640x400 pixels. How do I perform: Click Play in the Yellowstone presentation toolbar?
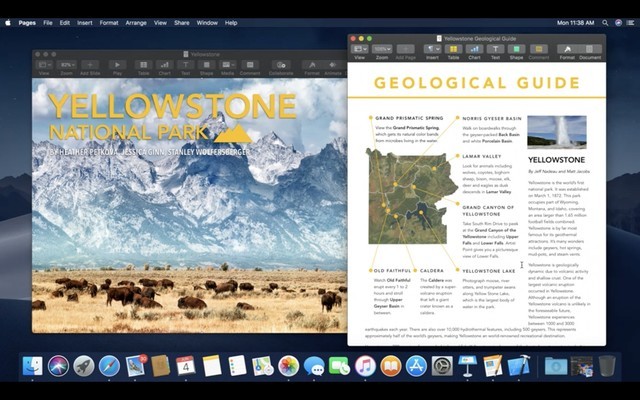pyautogui.click(x=118, y=65)
